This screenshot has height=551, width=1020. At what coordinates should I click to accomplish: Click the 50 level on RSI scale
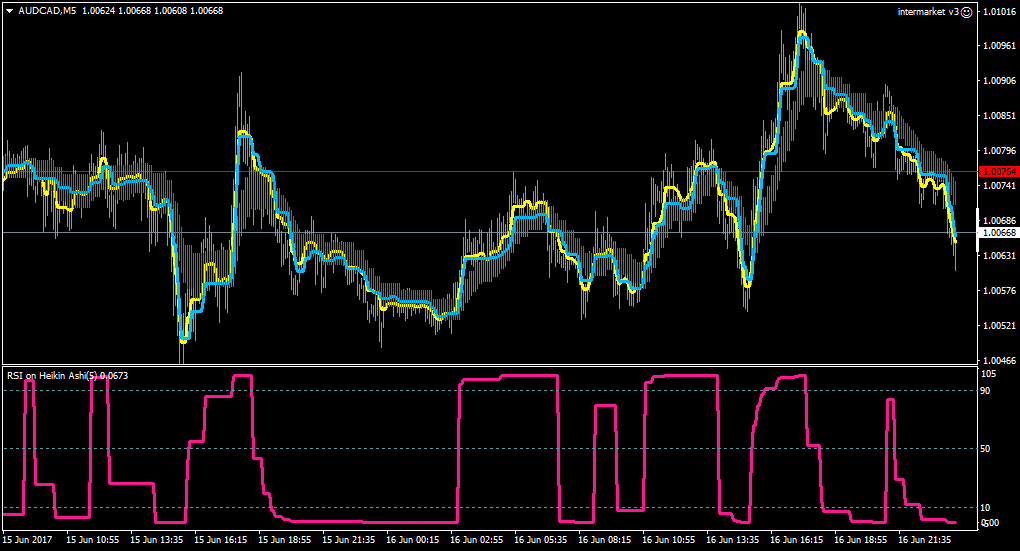click(986, 449)
